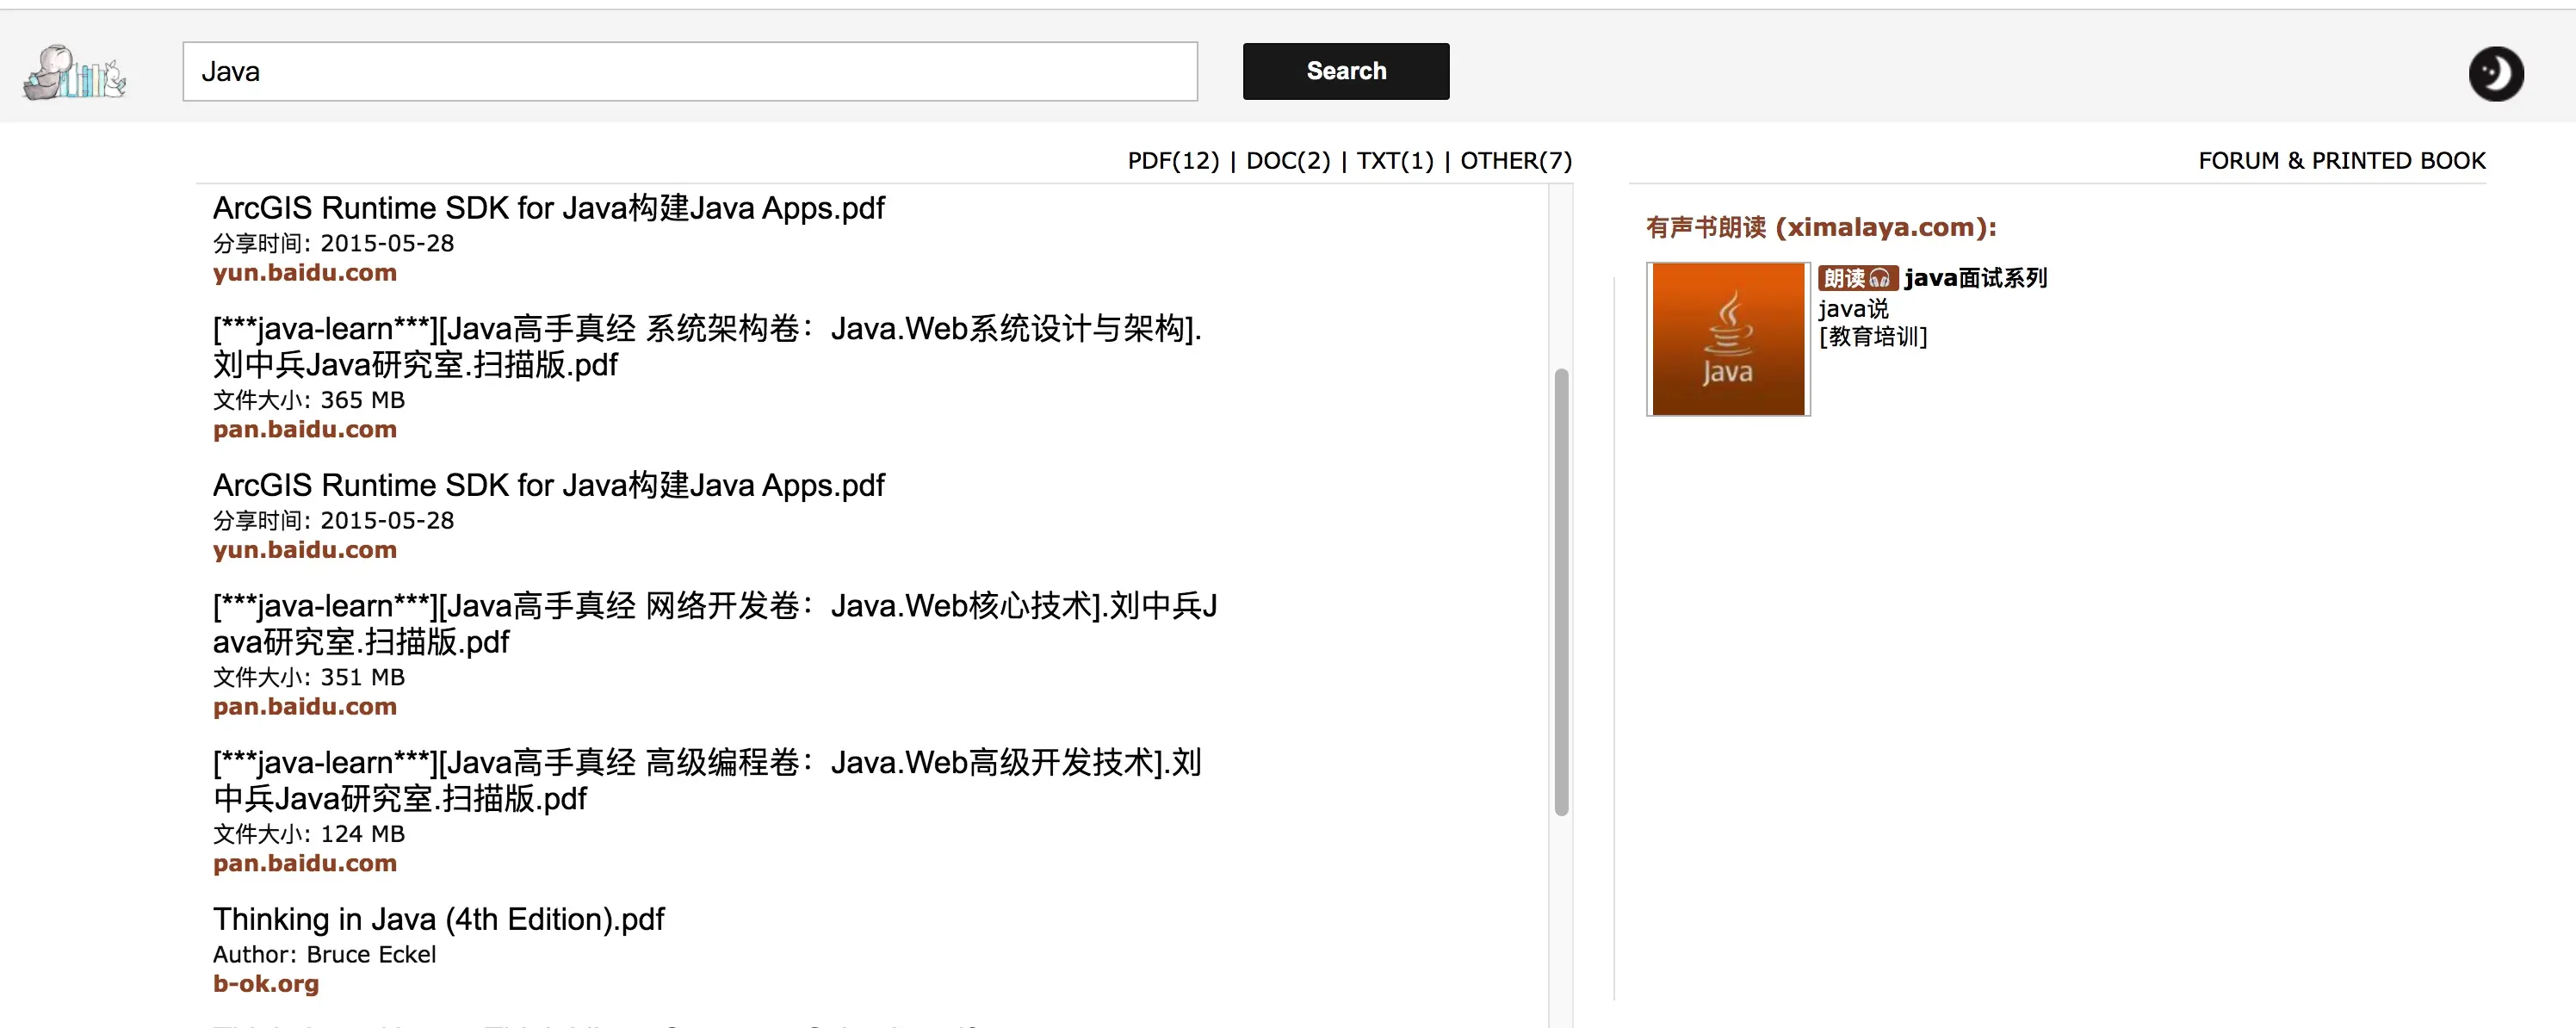This screenshot has height=1028, width=2576.
Task: Click pan.baidu.com under 365 MB result
Action: point(305,430)
